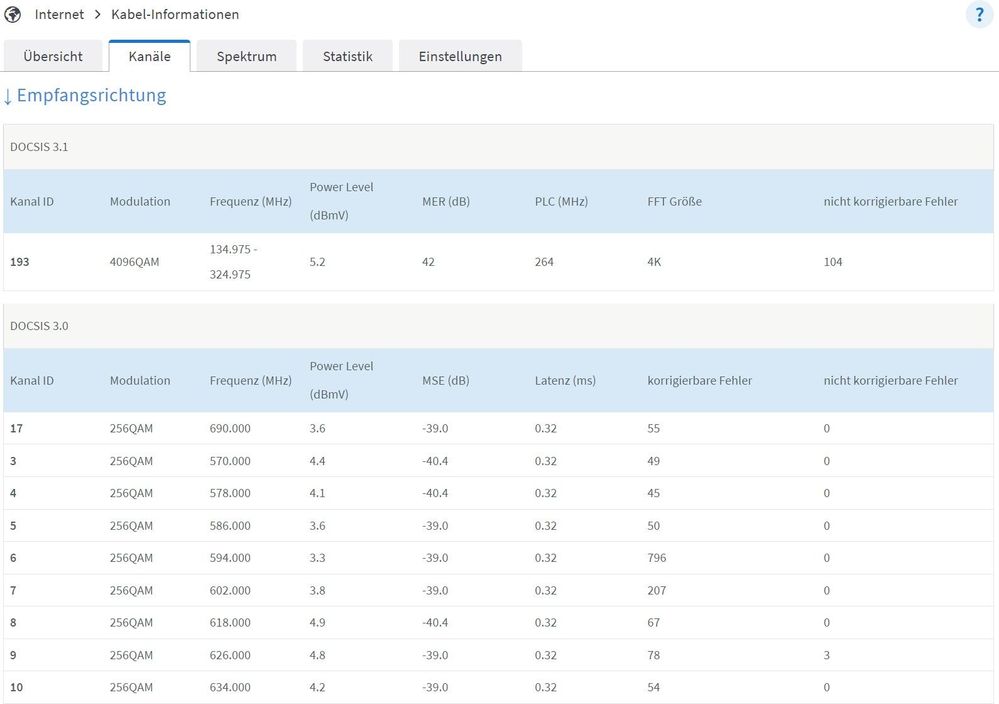This screenshot has height=704, width=999.
Task: Click frequency 626.000 of channel 9
Action: 230,655
